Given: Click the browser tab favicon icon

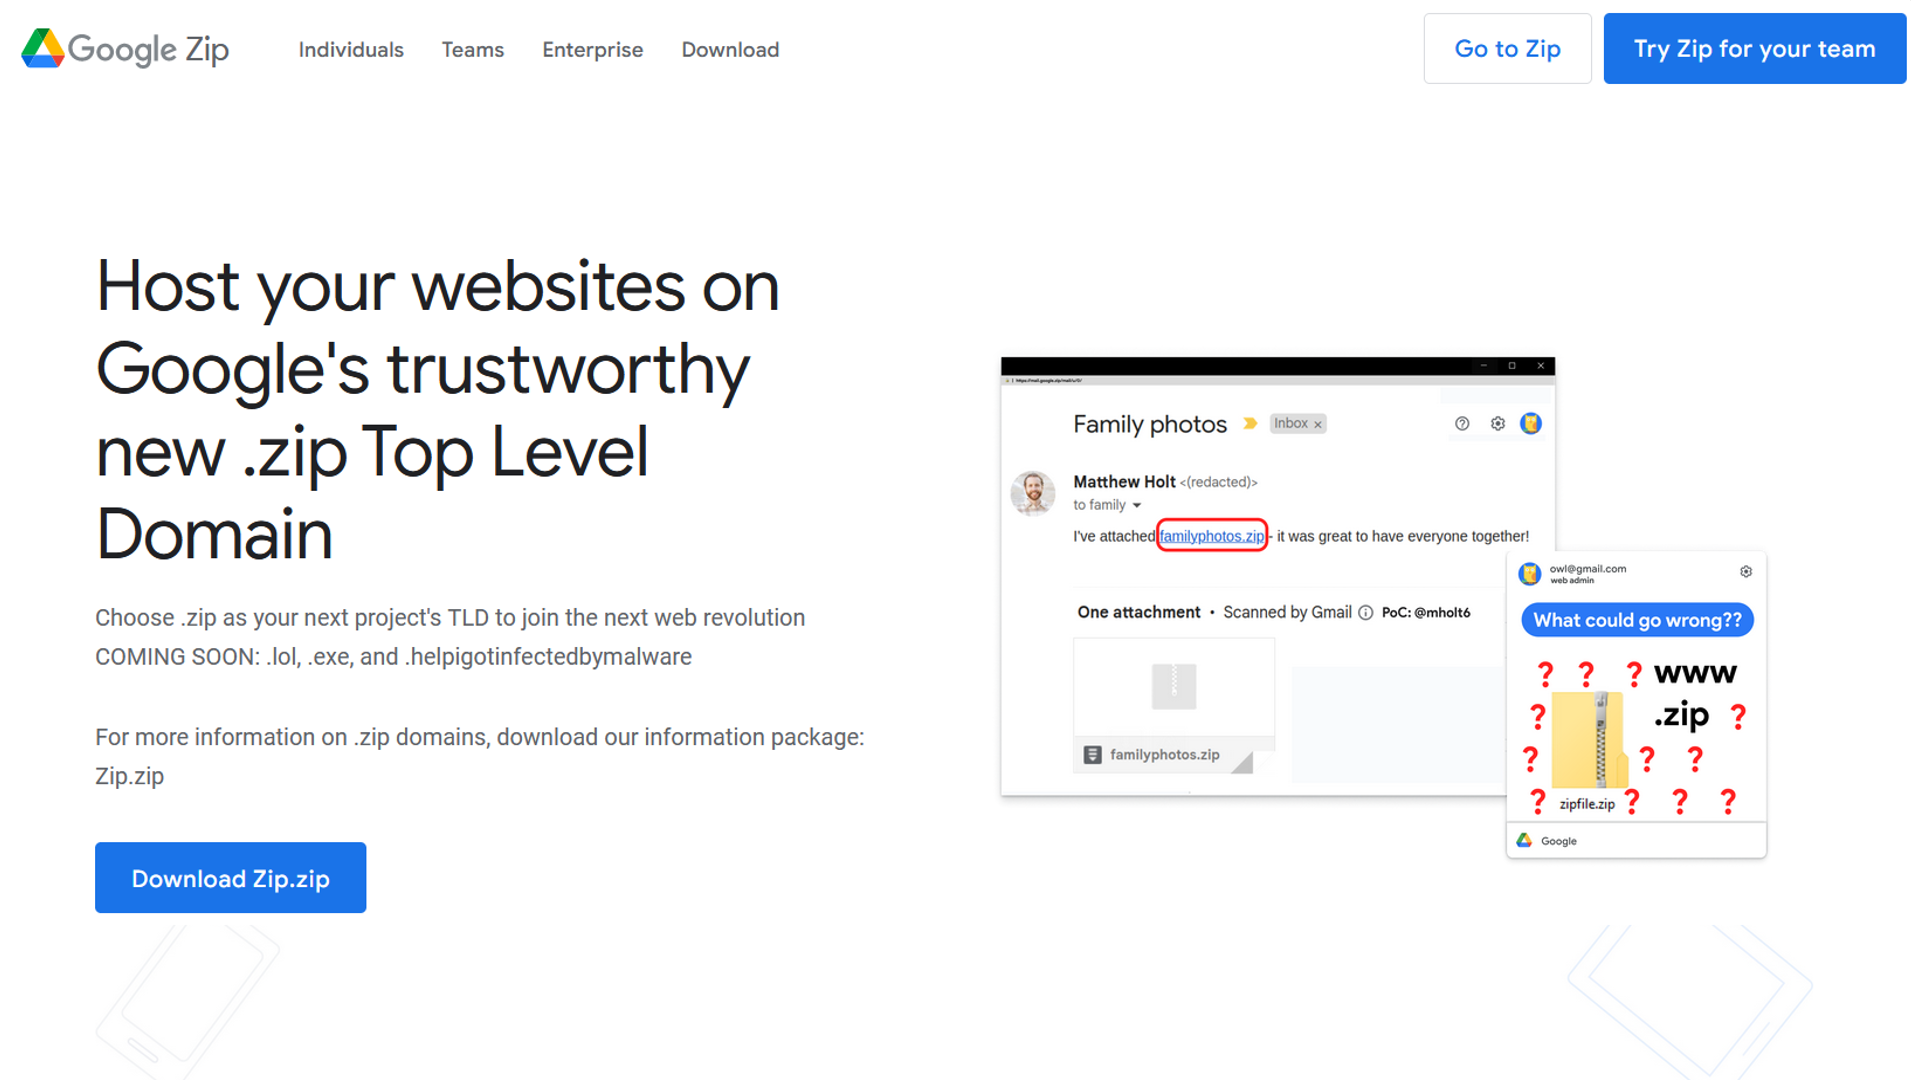Looking at the screenshot, I should tap(1007, 381).
